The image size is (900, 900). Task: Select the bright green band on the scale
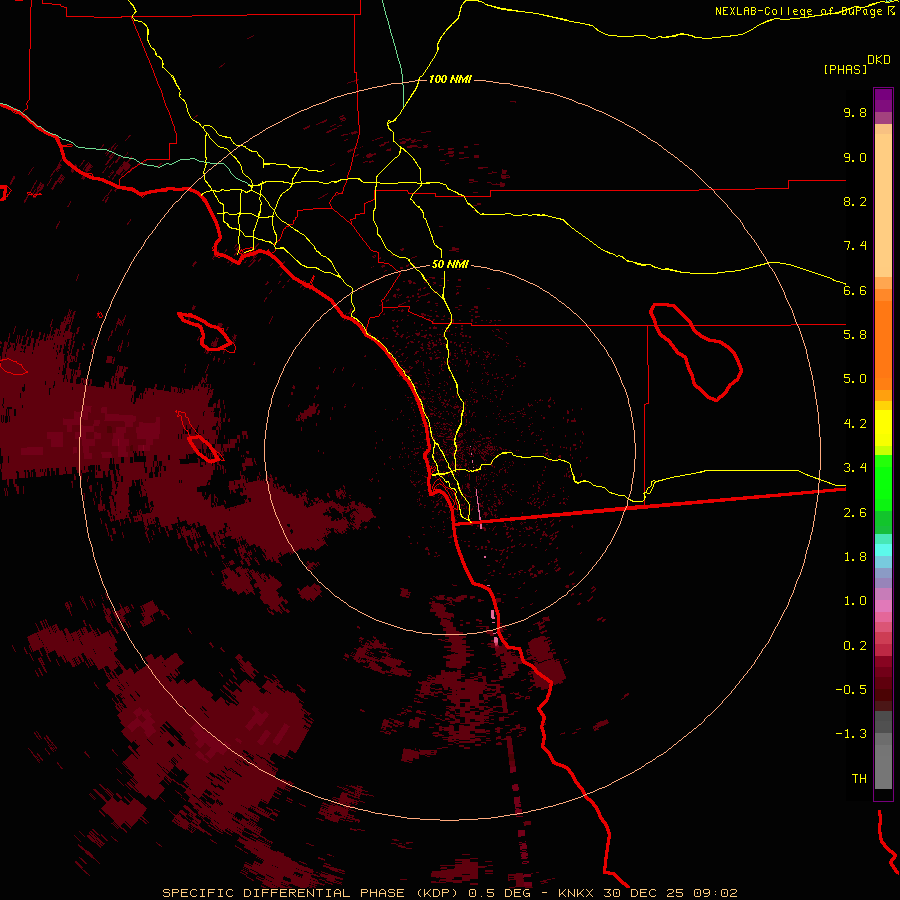pos(883,482)
